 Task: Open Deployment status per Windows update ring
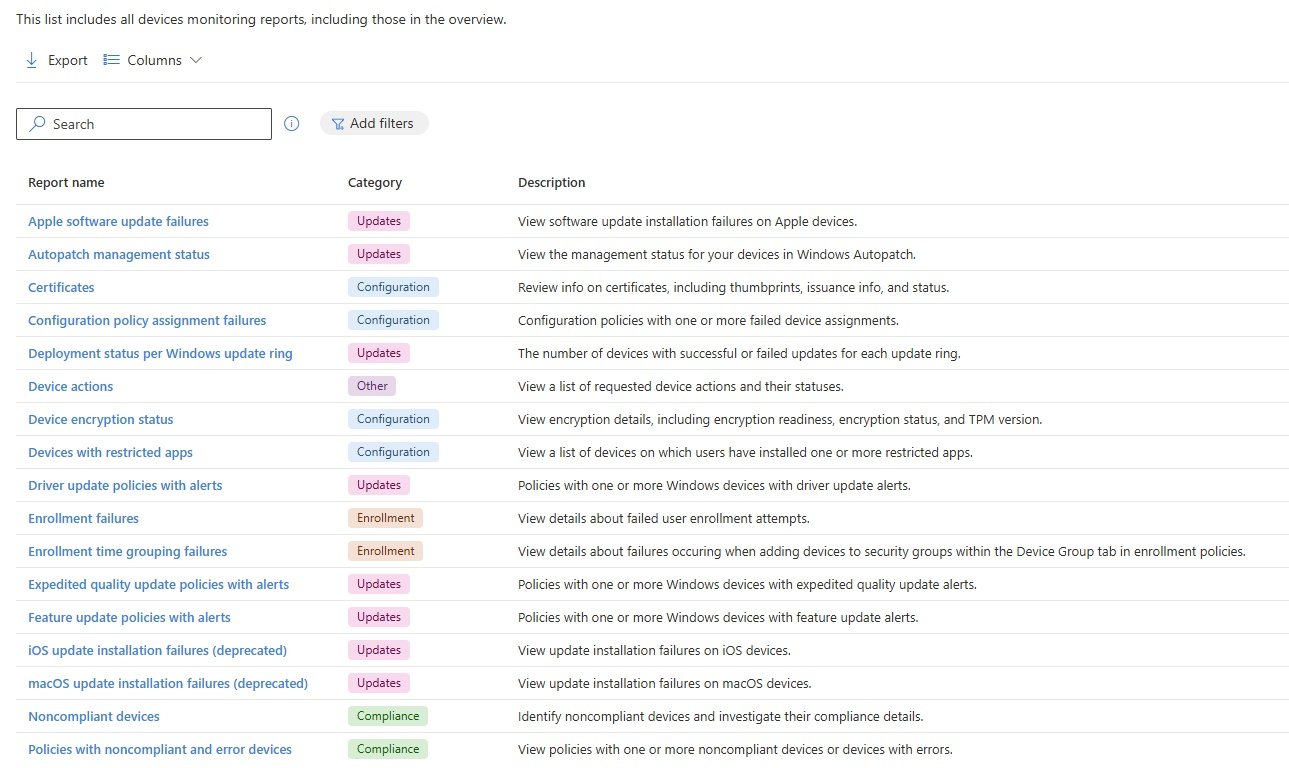pyautogui.click(x=160, y=353)
